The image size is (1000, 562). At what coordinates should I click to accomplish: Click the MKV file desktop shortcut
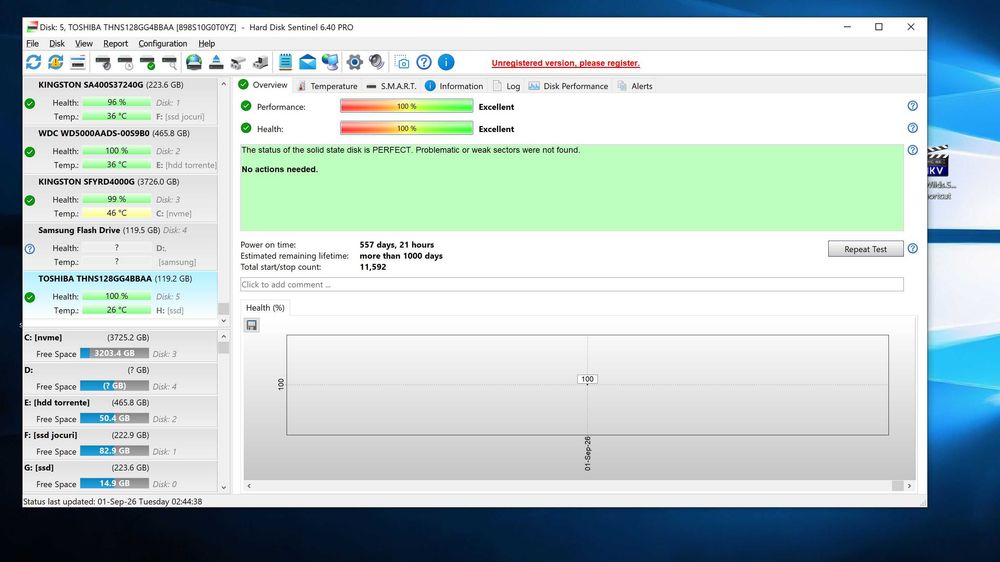point(938,172)
